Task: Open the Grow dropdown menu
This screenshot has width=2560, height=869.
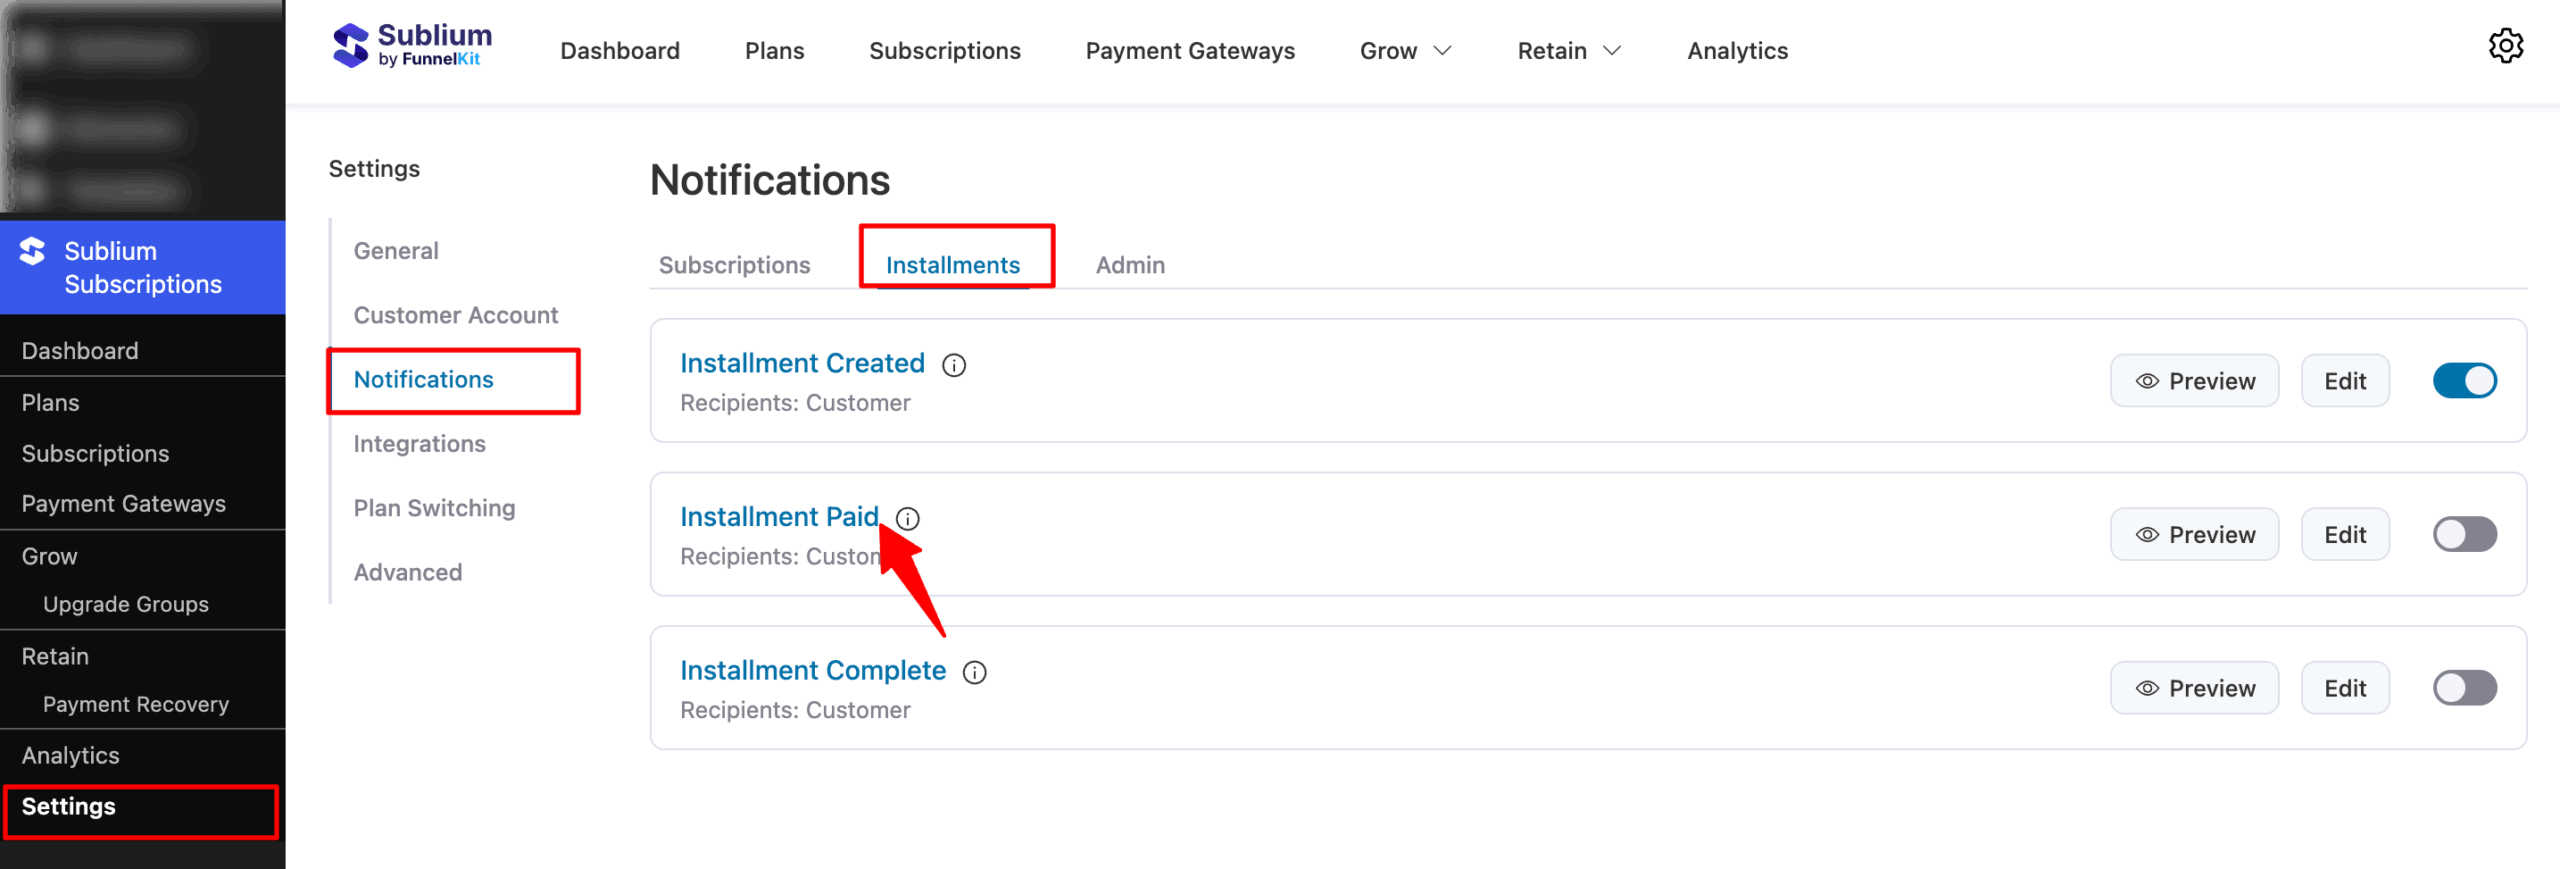Action: click(1404, 50)
